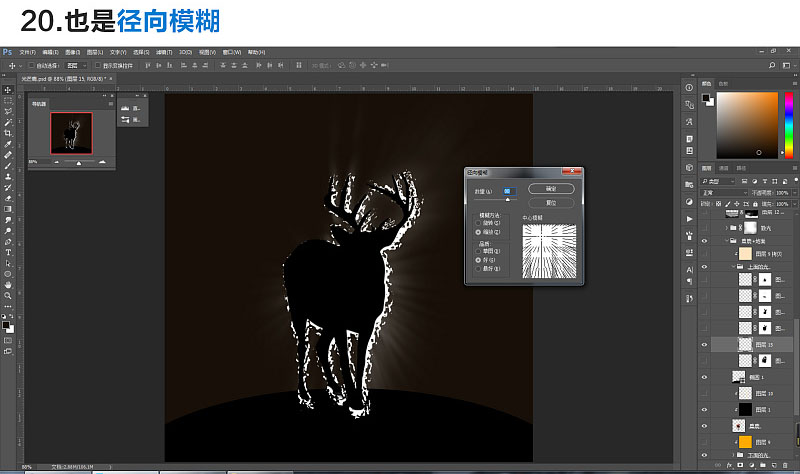
Task: Select the Spin blur method radio button
Action: [478, 223]
